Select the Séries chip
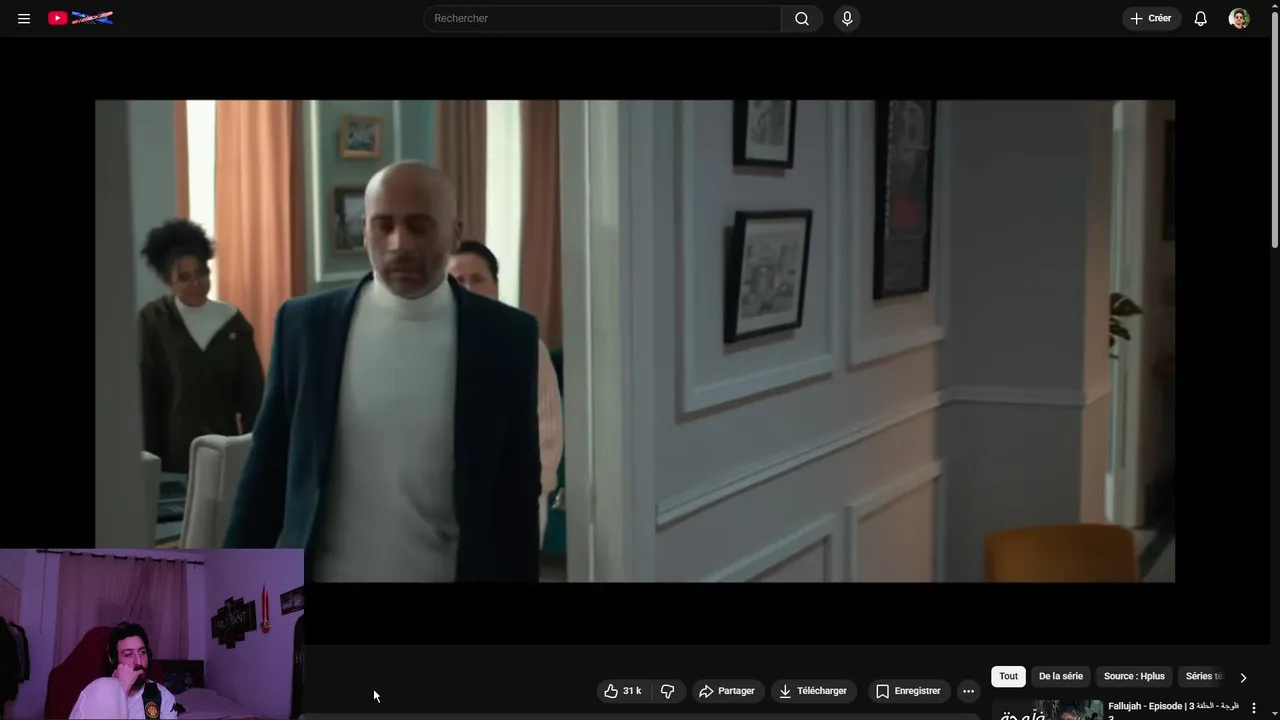The width and height of the screenshot is (1280, 720). [1203, 676]
